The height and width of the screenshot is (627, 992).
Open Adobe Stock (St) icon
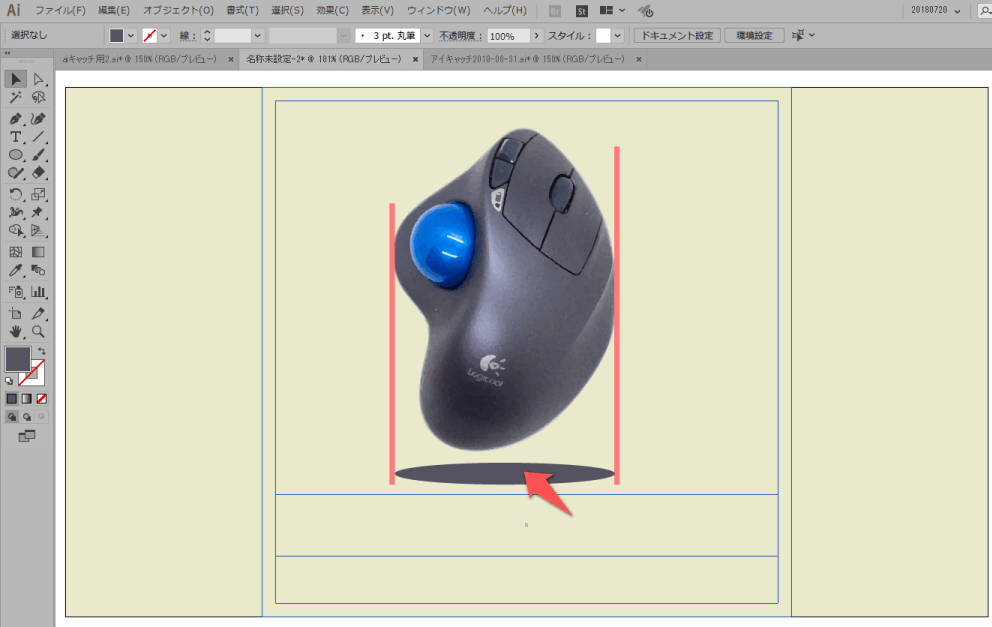click(581, 11)
